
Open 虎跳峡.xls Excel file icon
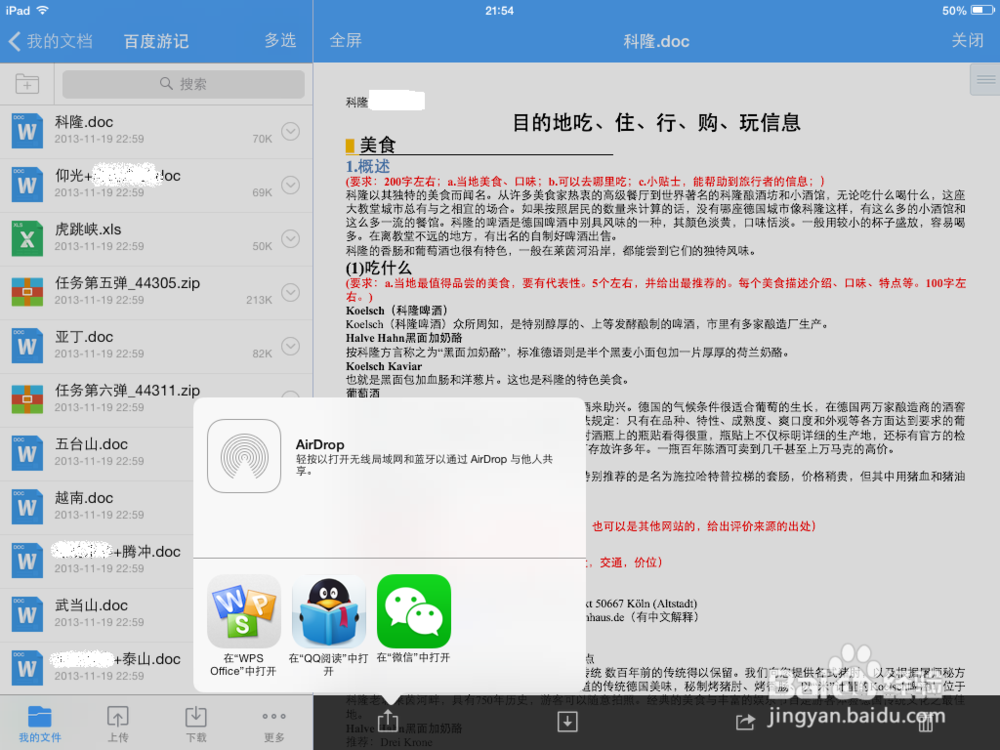click(x=27, y=239)
